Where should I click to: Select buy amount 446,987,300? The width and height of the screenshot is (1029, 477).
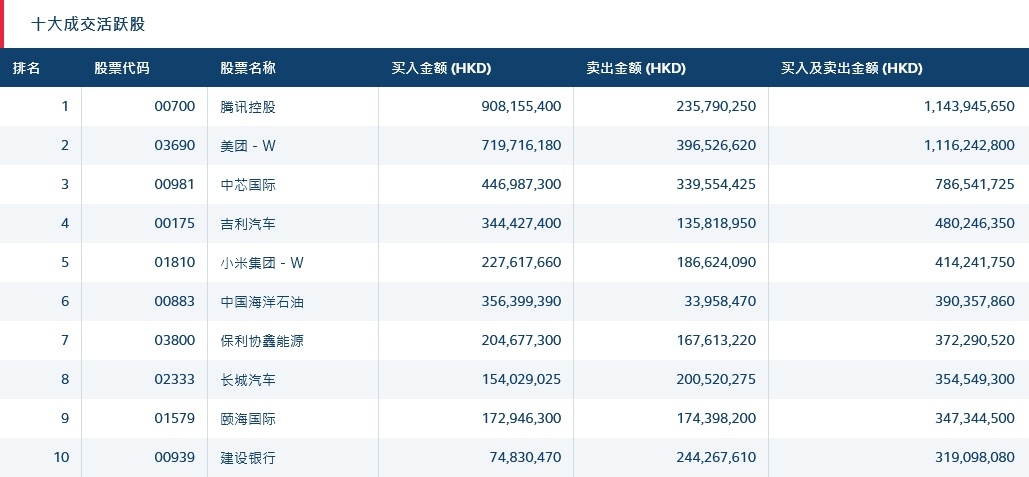point(521,184)
